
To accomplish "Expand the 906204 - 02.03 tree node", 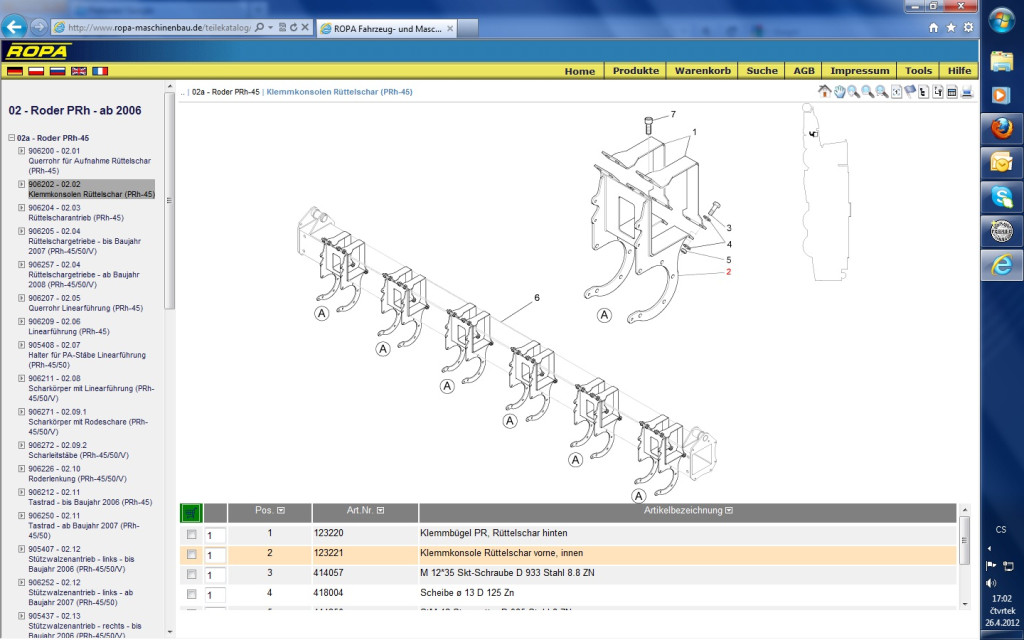I will [22, 208].
